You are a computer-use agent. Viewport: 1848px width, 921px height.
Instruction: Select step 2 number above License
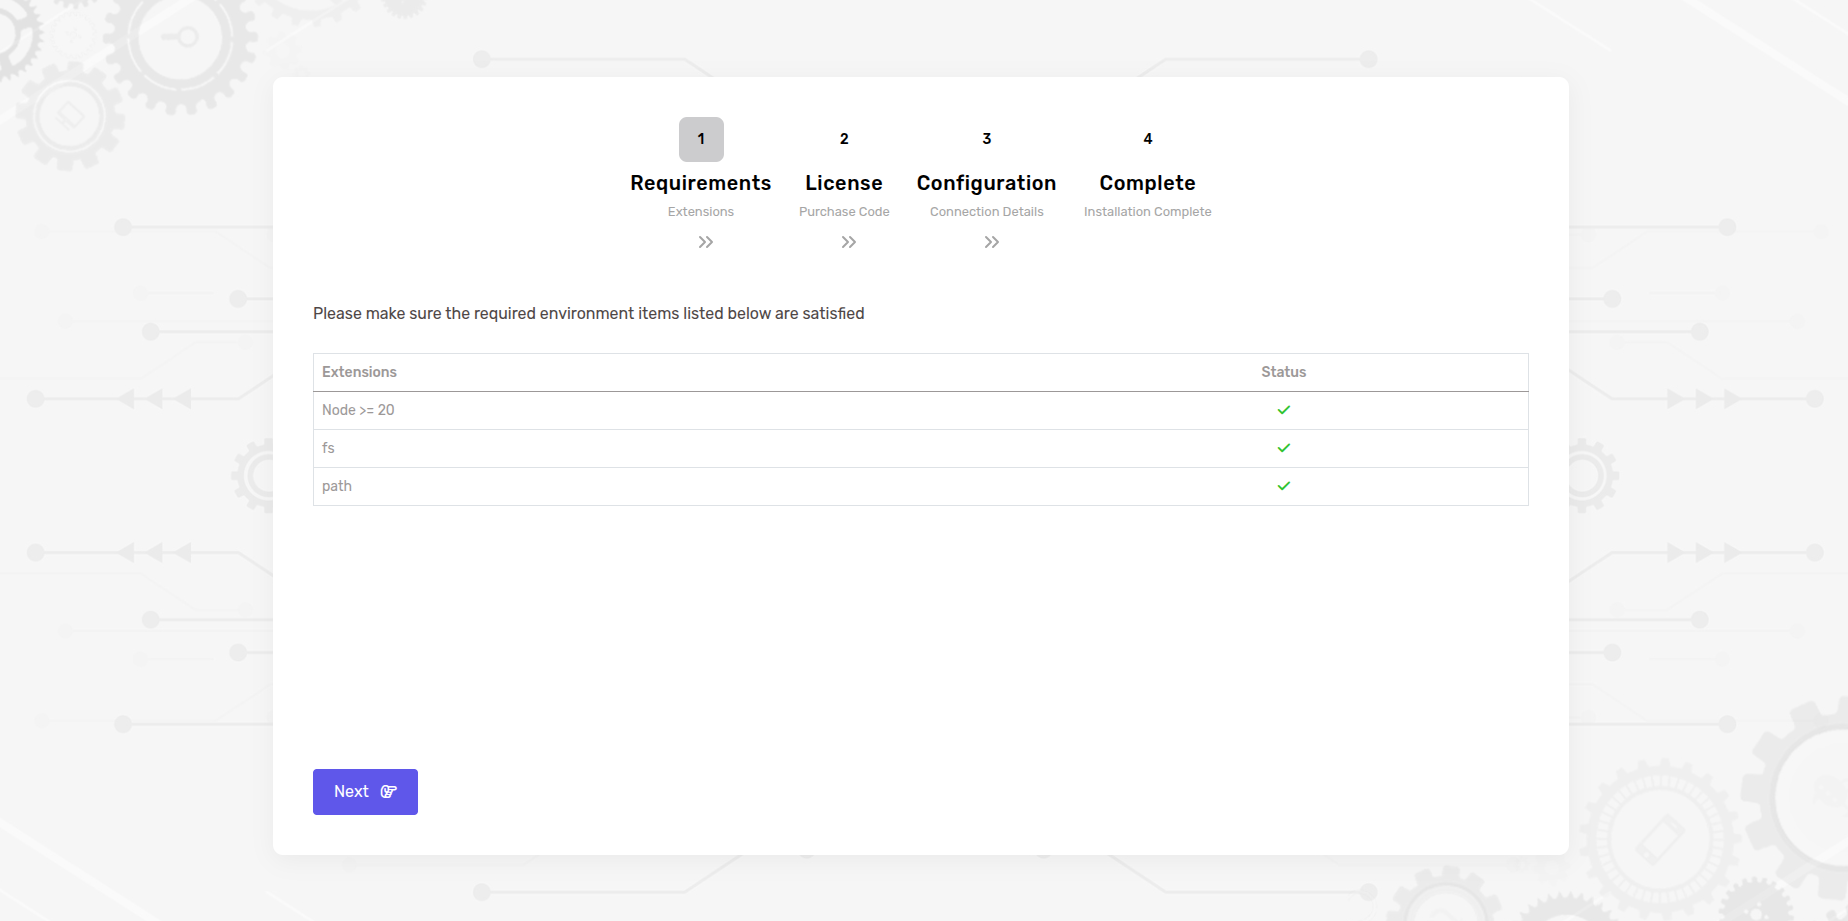tap(844, 139)
